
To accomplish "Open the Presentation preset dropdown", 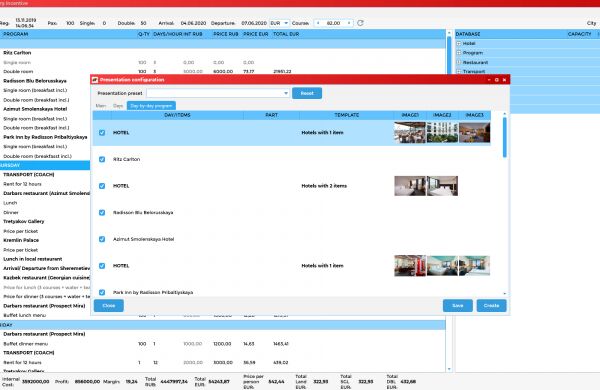I will (286, 93).
